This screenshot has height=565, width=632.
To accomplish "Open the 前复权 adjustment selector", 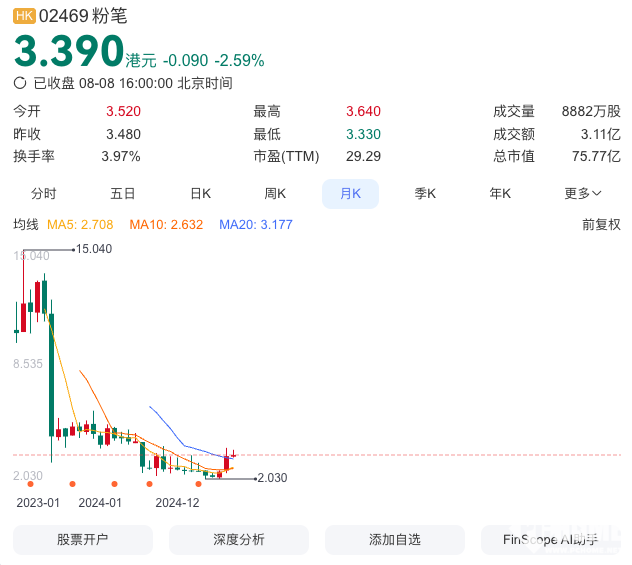I will pos(601,225).
